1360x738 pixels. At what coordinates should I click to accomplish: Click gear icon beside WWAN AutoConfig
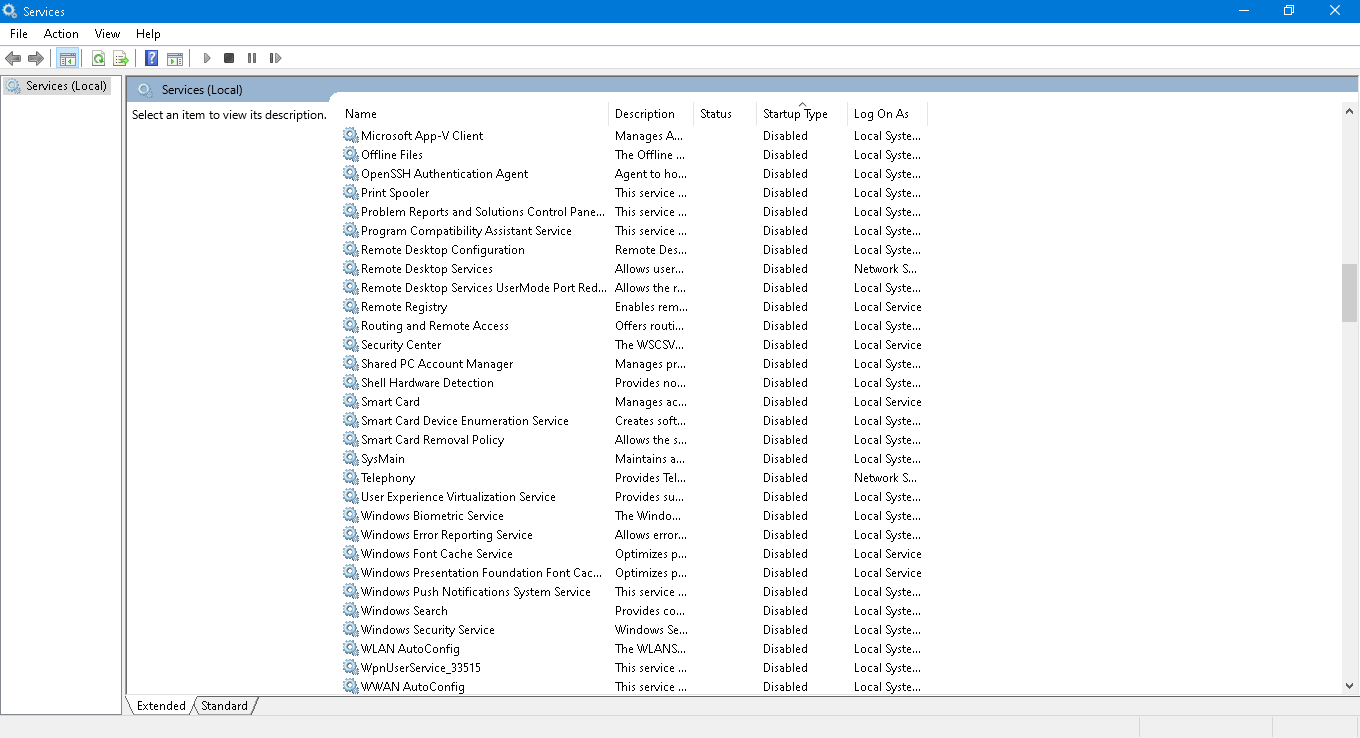[x=351, y=687]
